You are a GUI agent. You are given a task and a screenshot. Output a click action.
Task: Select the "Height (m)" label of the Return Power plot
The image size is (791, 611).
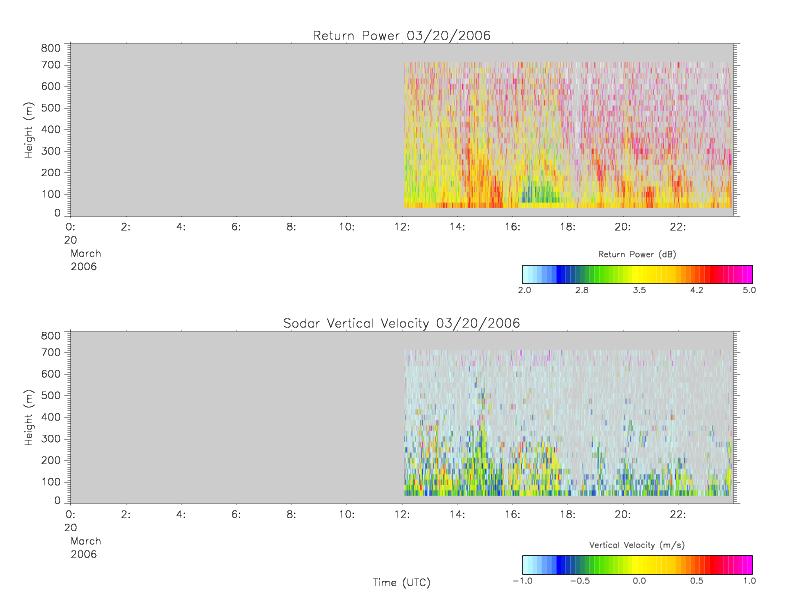29,130
